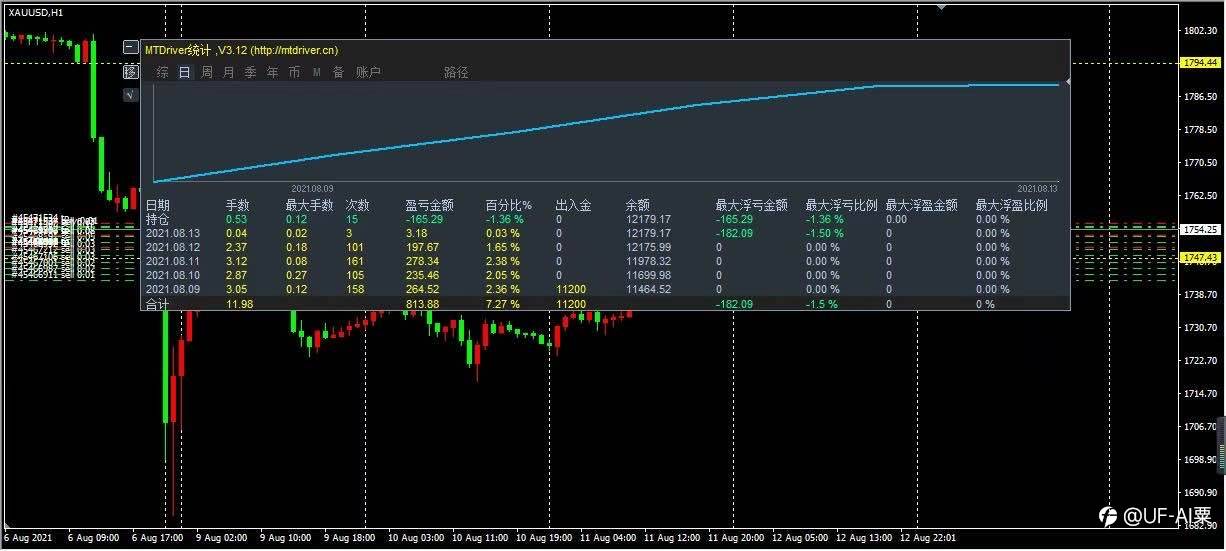Click the 1754.25 price label on the axis
Image resolution: width=1226 pixels, height=551 pixels.
[1199, 229]
